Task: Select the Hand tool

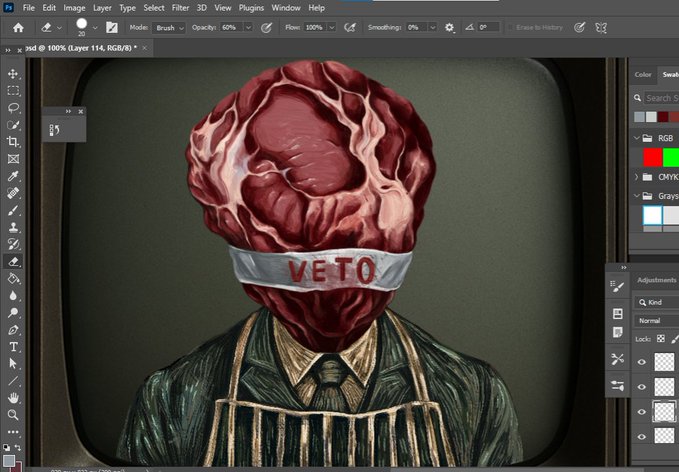Action: [x=13, y=398]
